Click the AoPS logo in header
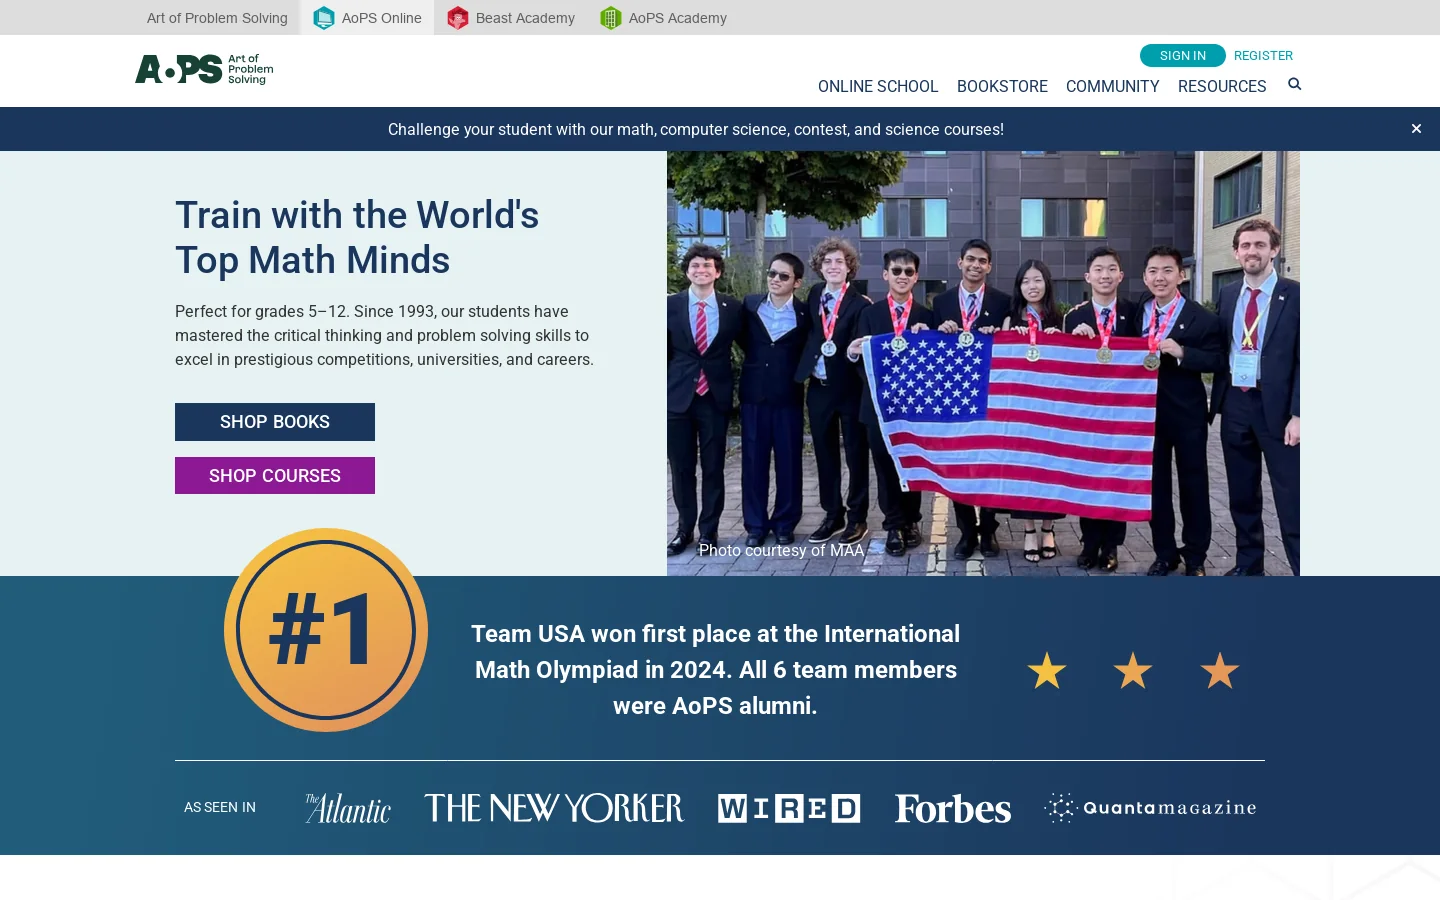 tap(204, 69)
